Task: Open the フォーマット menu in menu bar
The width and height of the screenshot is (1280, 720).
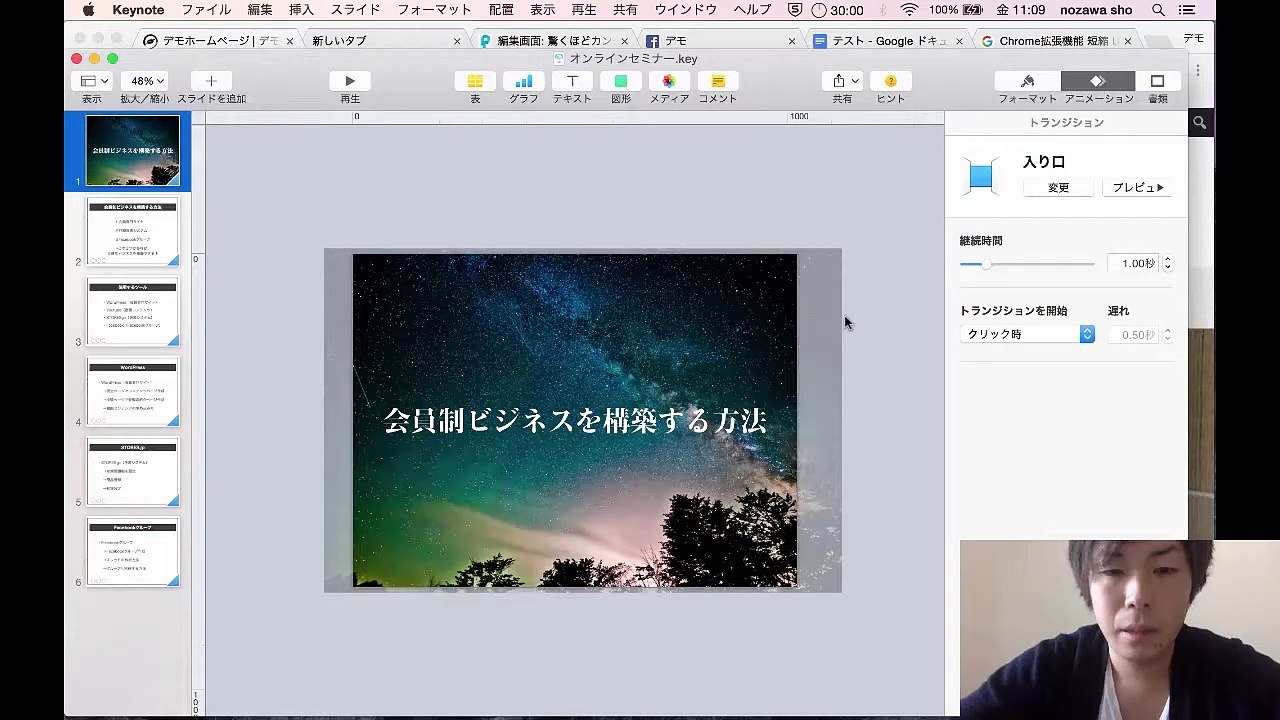Action: pos(434,10)
